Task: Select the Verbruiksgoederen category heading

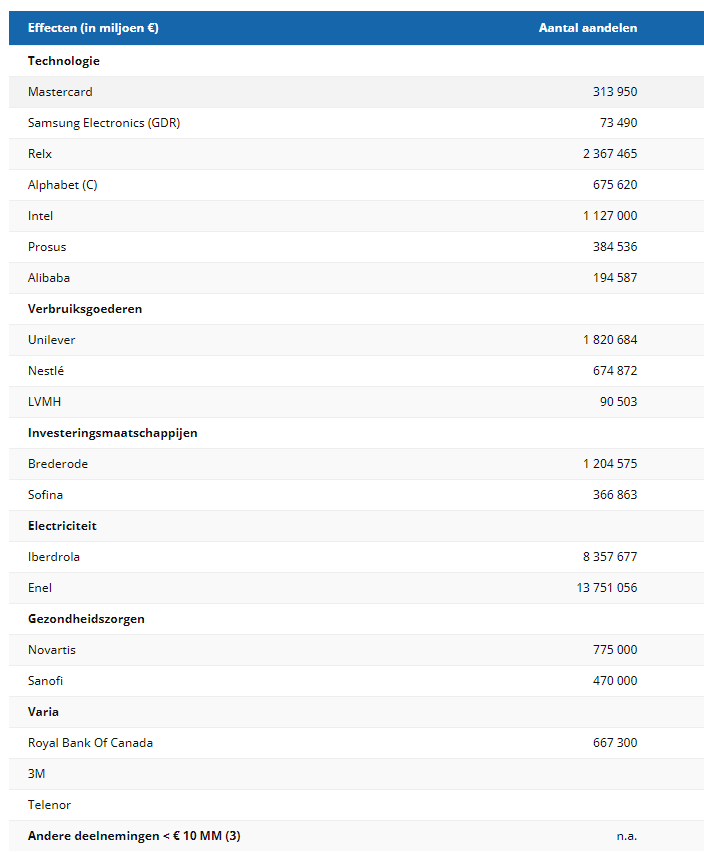Action: point(85,309)
